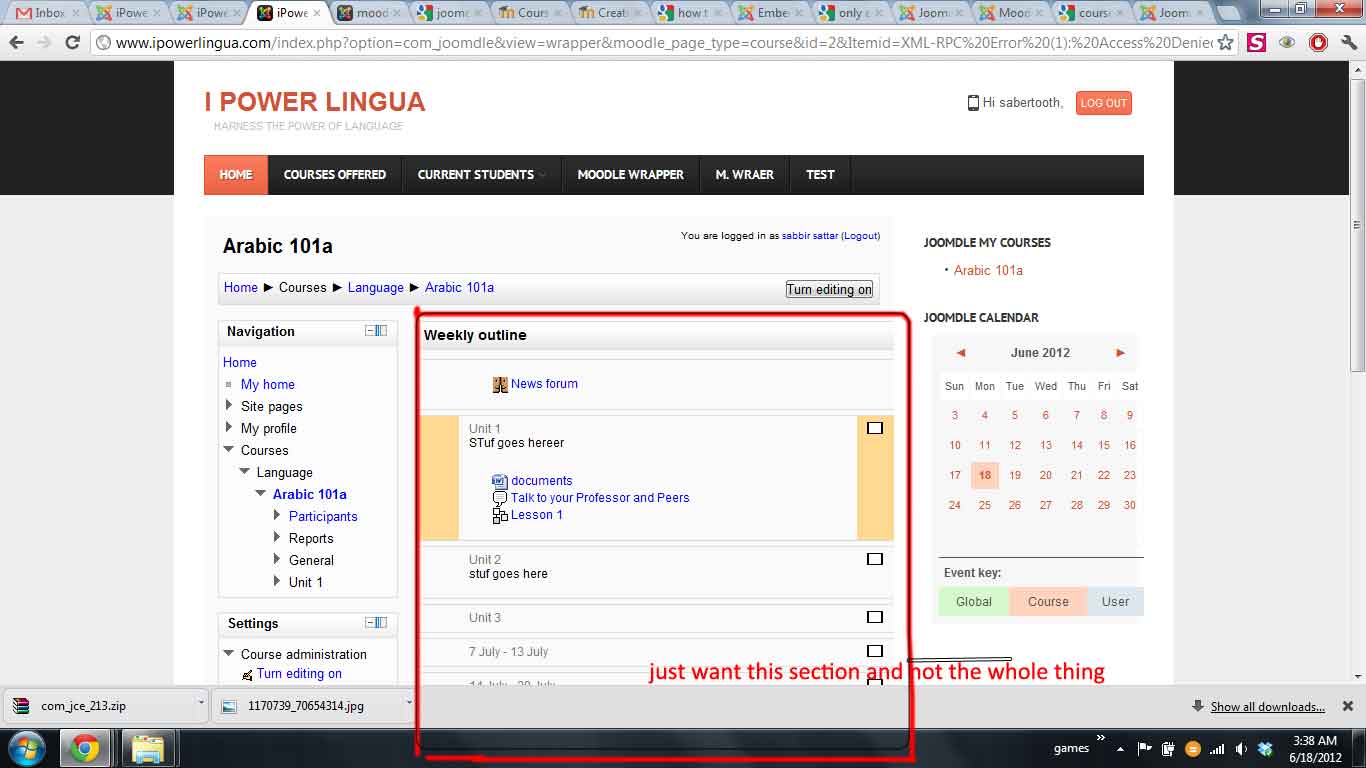Open the Courses Offered menu item
Screen dimensions: 1366x768
tap(334, 175)
